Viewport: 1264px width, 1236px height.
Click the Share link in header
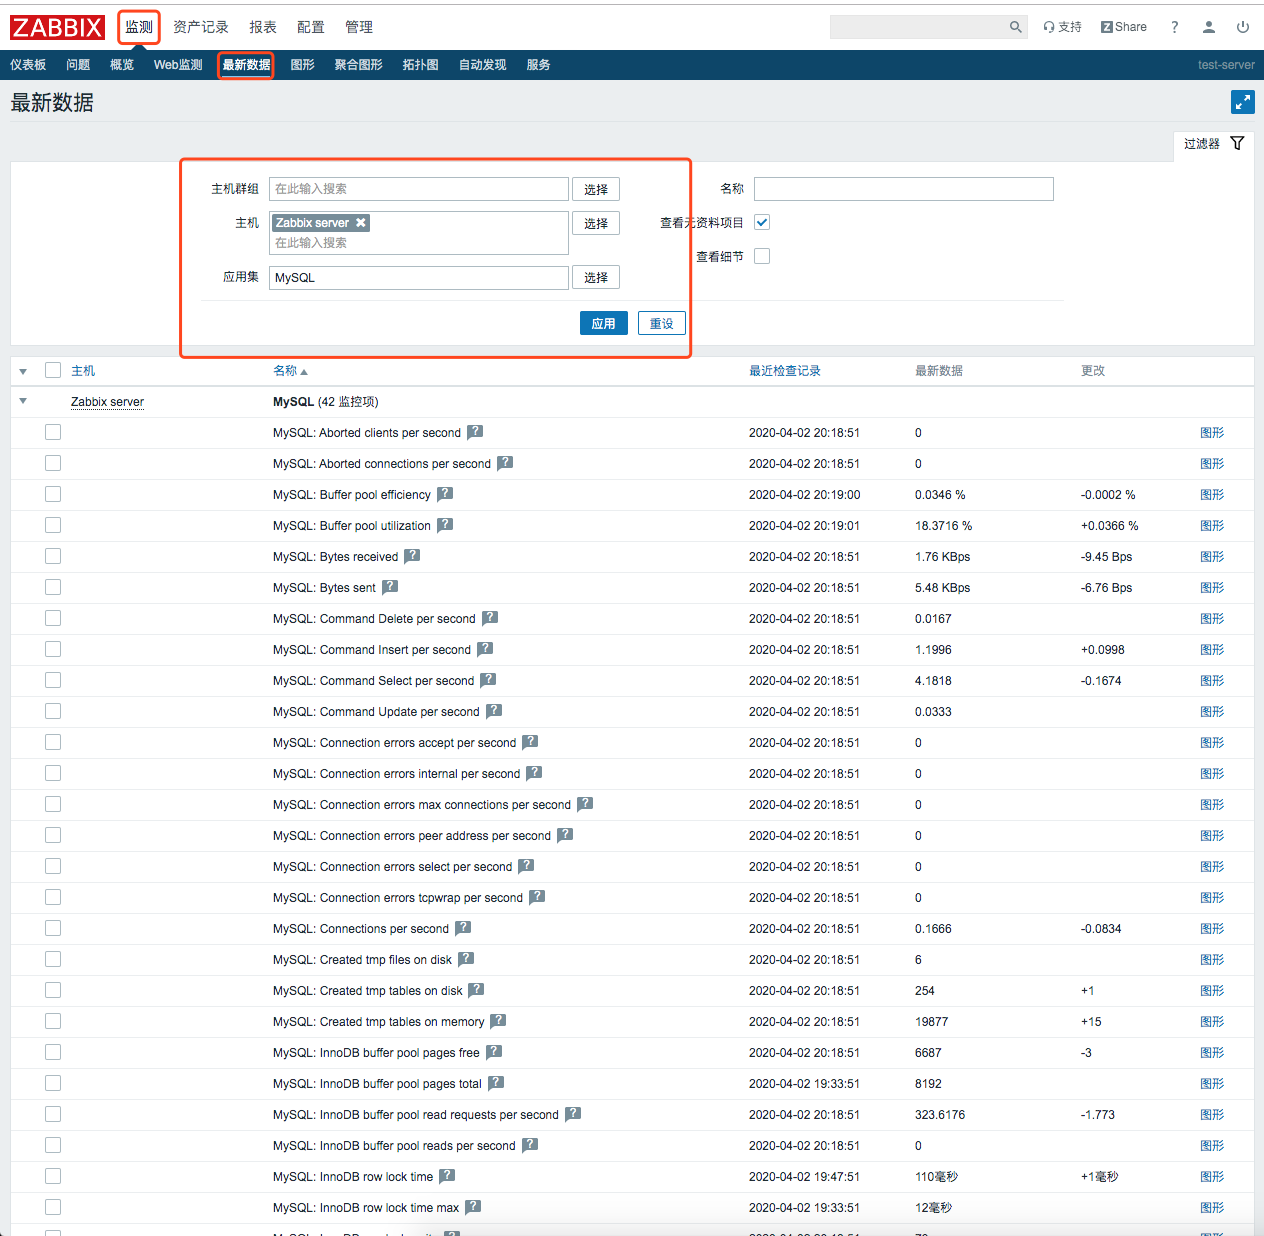pos(1124,27)
